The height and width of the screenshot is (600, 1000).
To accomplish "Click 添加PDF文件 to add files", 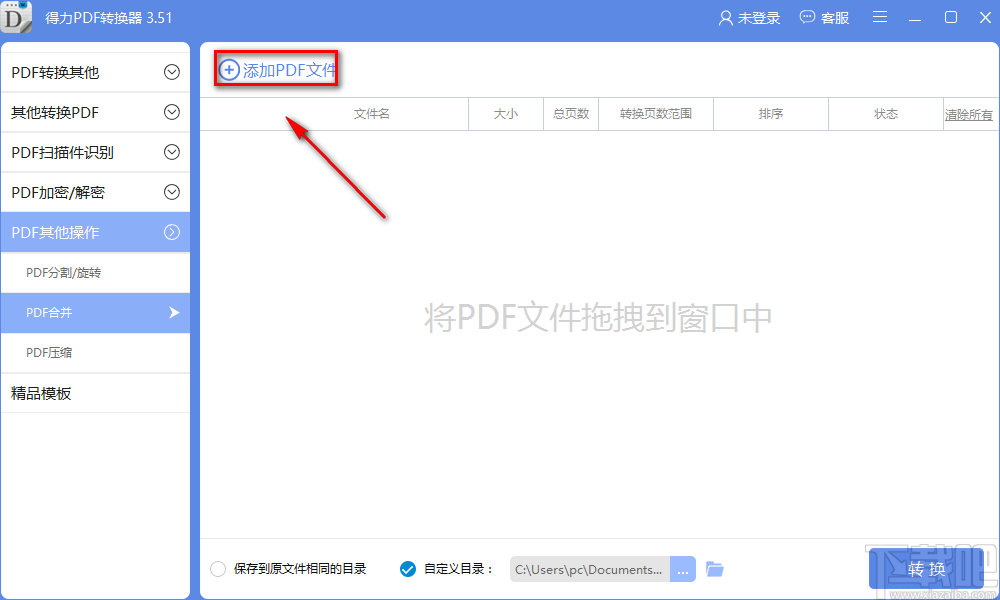I will (x=277, y=70).
